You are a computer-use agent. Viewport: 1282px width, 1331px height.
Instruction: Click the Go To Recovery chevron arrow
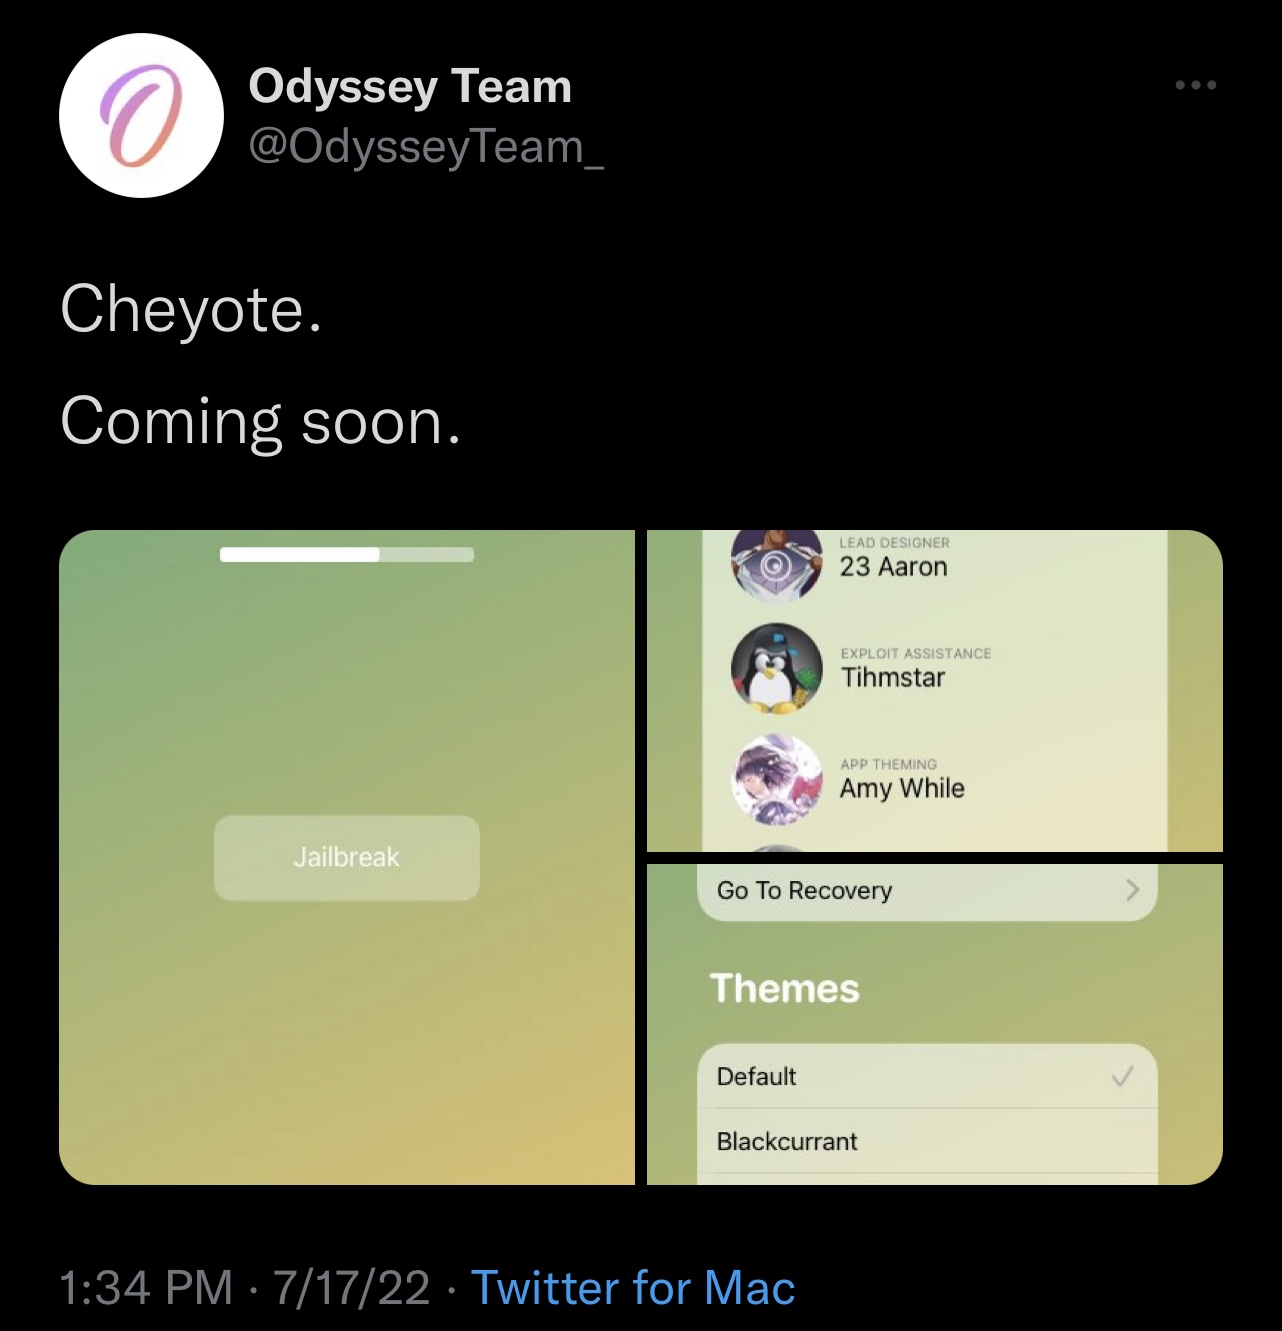[1132, 890]
